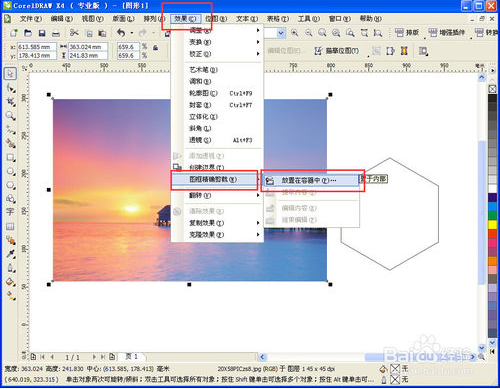Select the Outline pen tool in toolbox
The image size is (500, 389).
click(10, 268)
